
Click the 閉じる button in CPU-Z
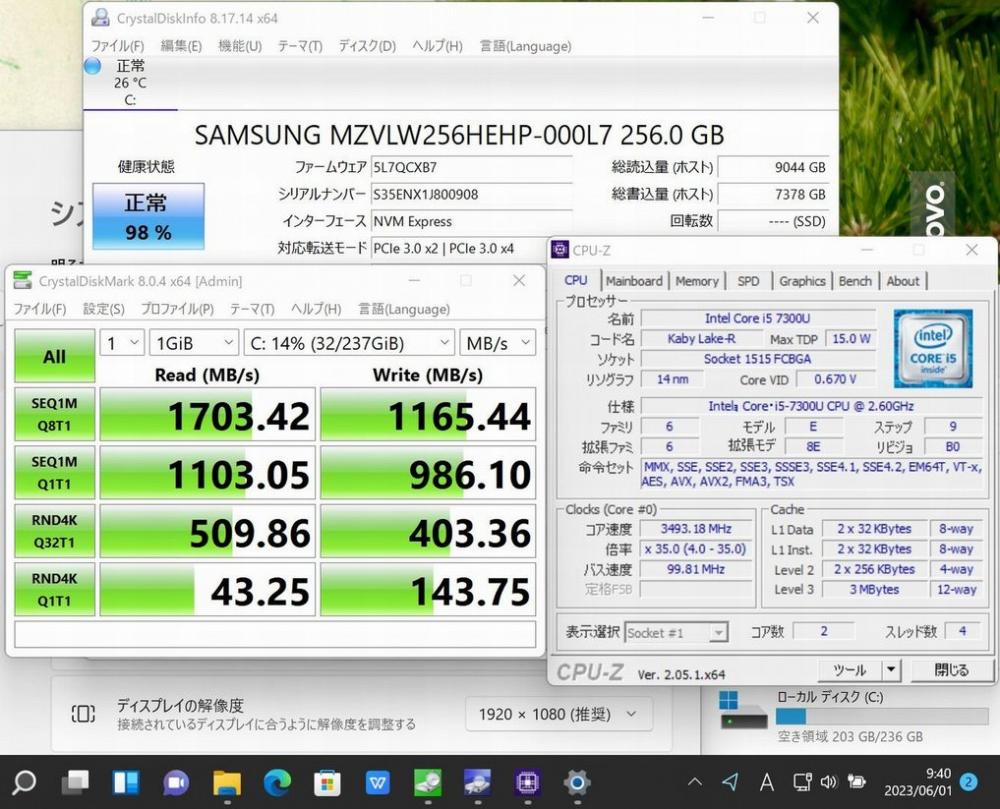tap(952, 670)
